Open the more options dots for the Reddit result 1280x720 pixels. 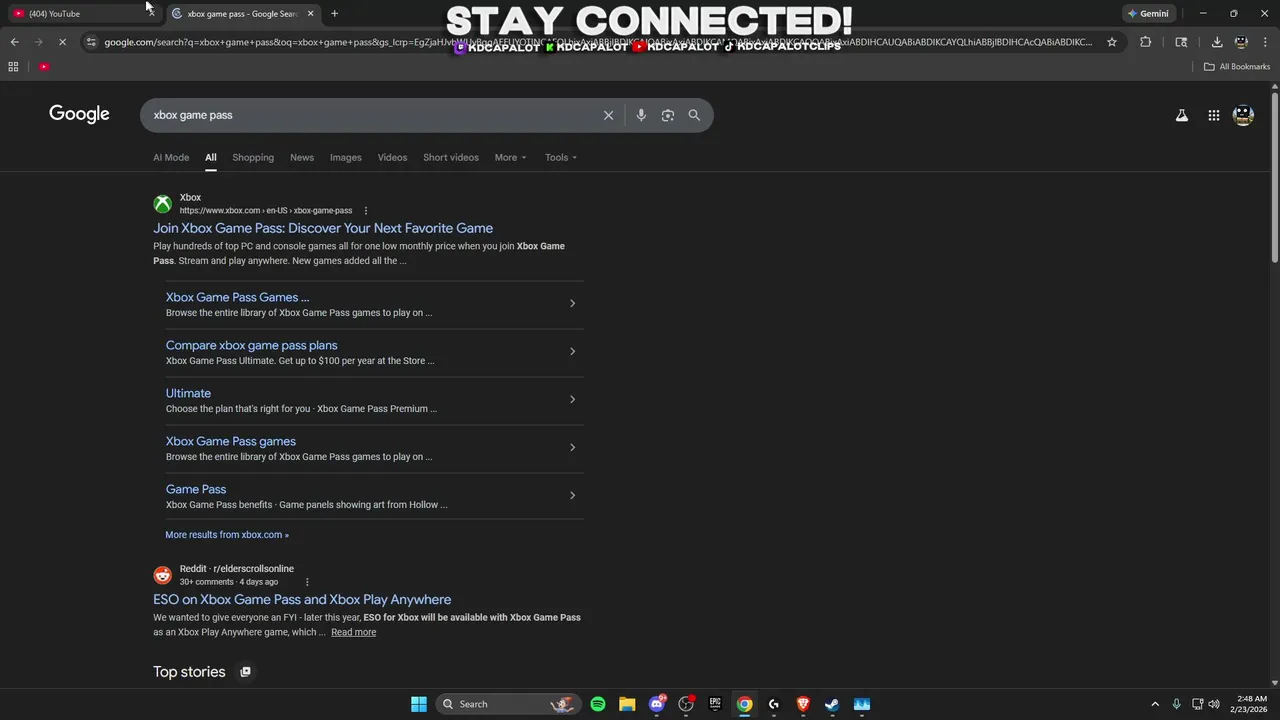coord(307,582)
